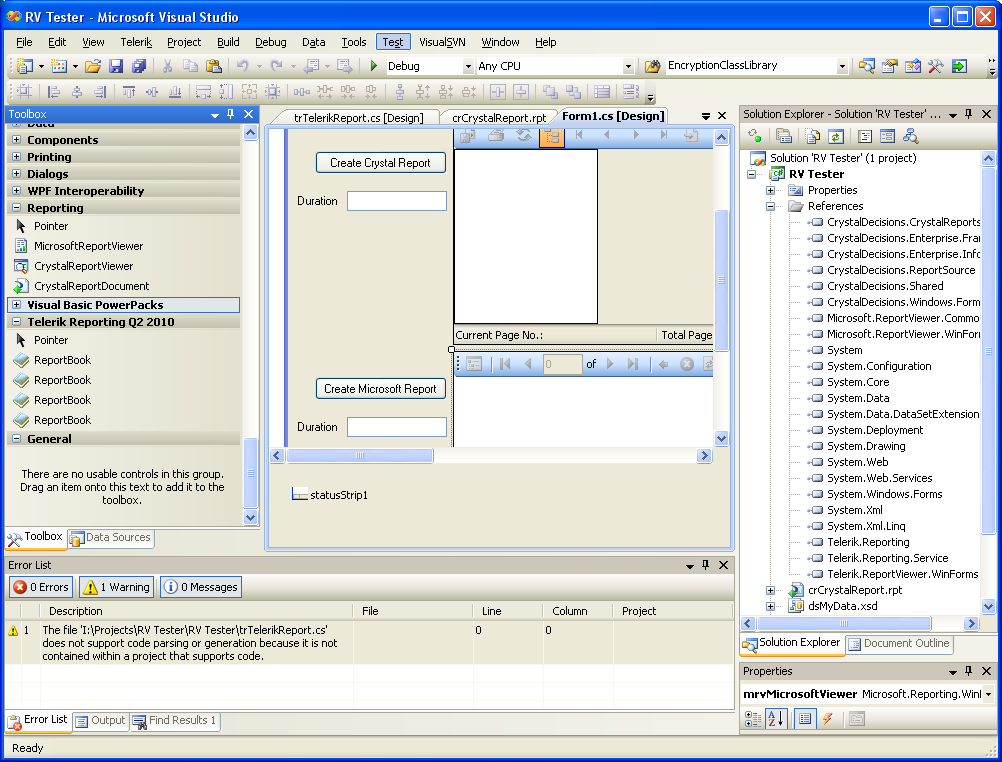This screenshot has width=1002, height=762.
Task: Switch to the Output tab
Action: pos(101,720)
